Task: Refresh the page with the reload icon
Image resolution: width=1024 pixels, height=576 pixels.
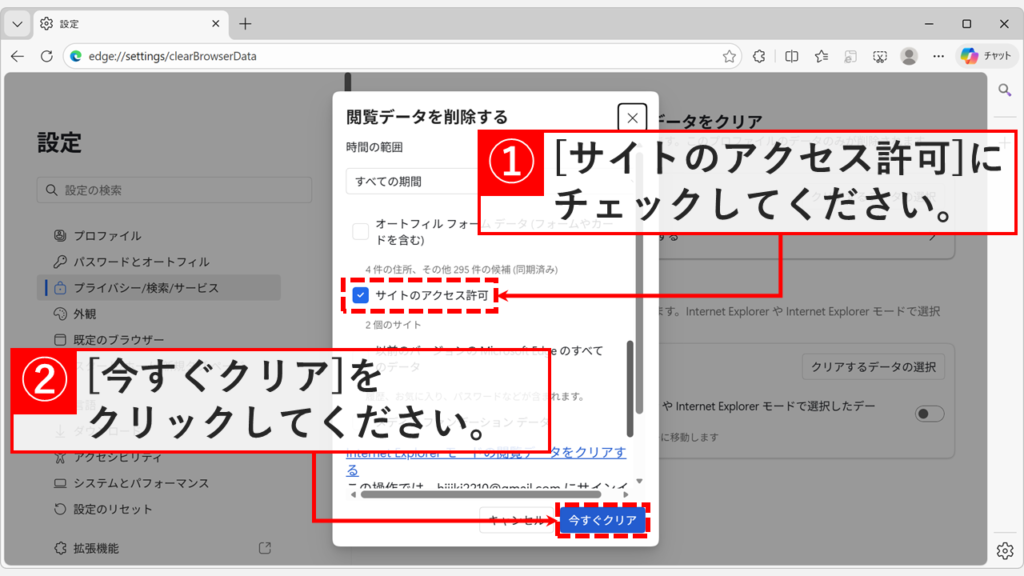Action: (49, 57)
